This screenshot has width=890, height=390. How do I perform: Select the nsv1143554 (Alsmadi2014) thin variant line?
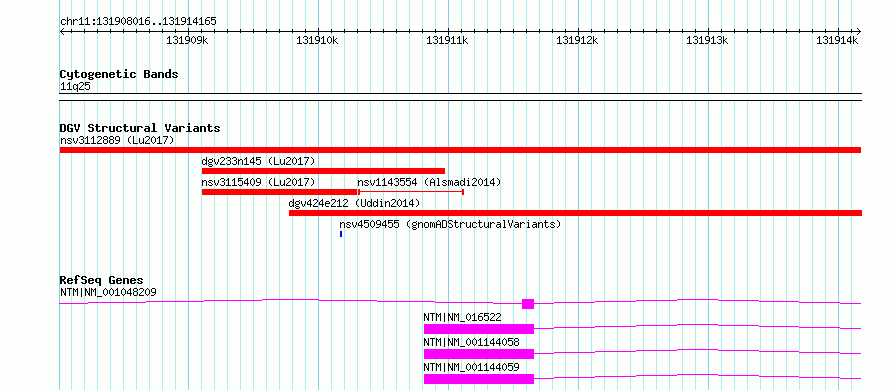point(411,192)
